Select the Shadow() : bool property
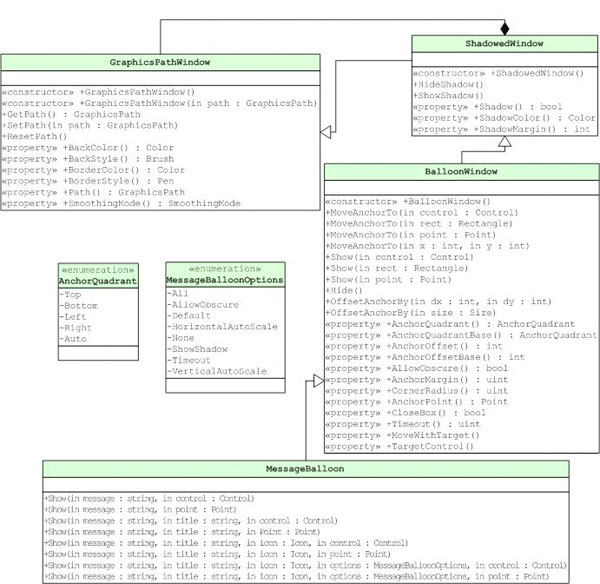Image resolution: width=600 pixels, height=584 pixels. (488, 107)
